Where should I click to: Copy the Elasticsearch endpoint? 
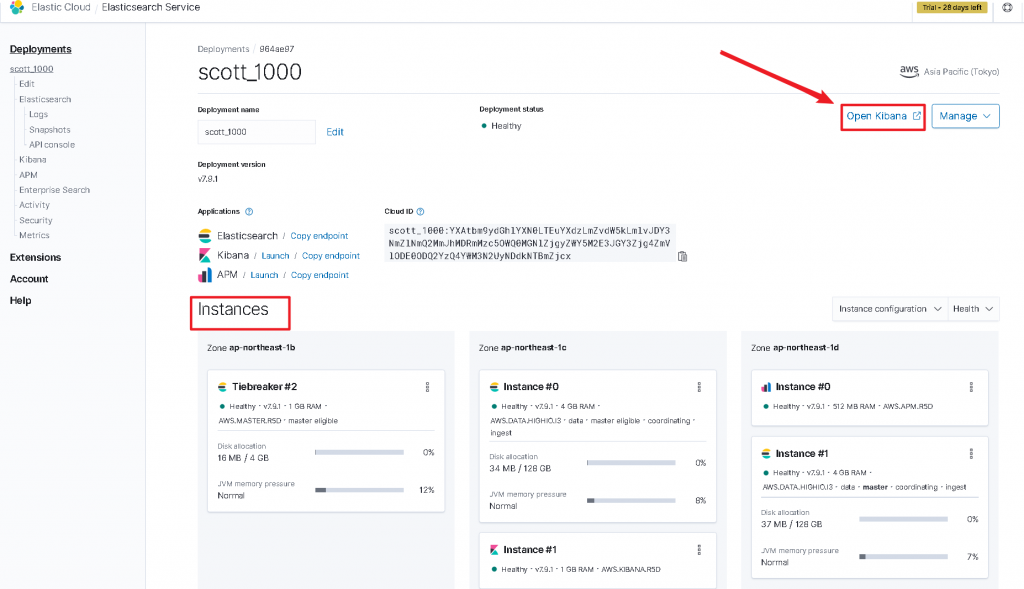pos(319,236)
